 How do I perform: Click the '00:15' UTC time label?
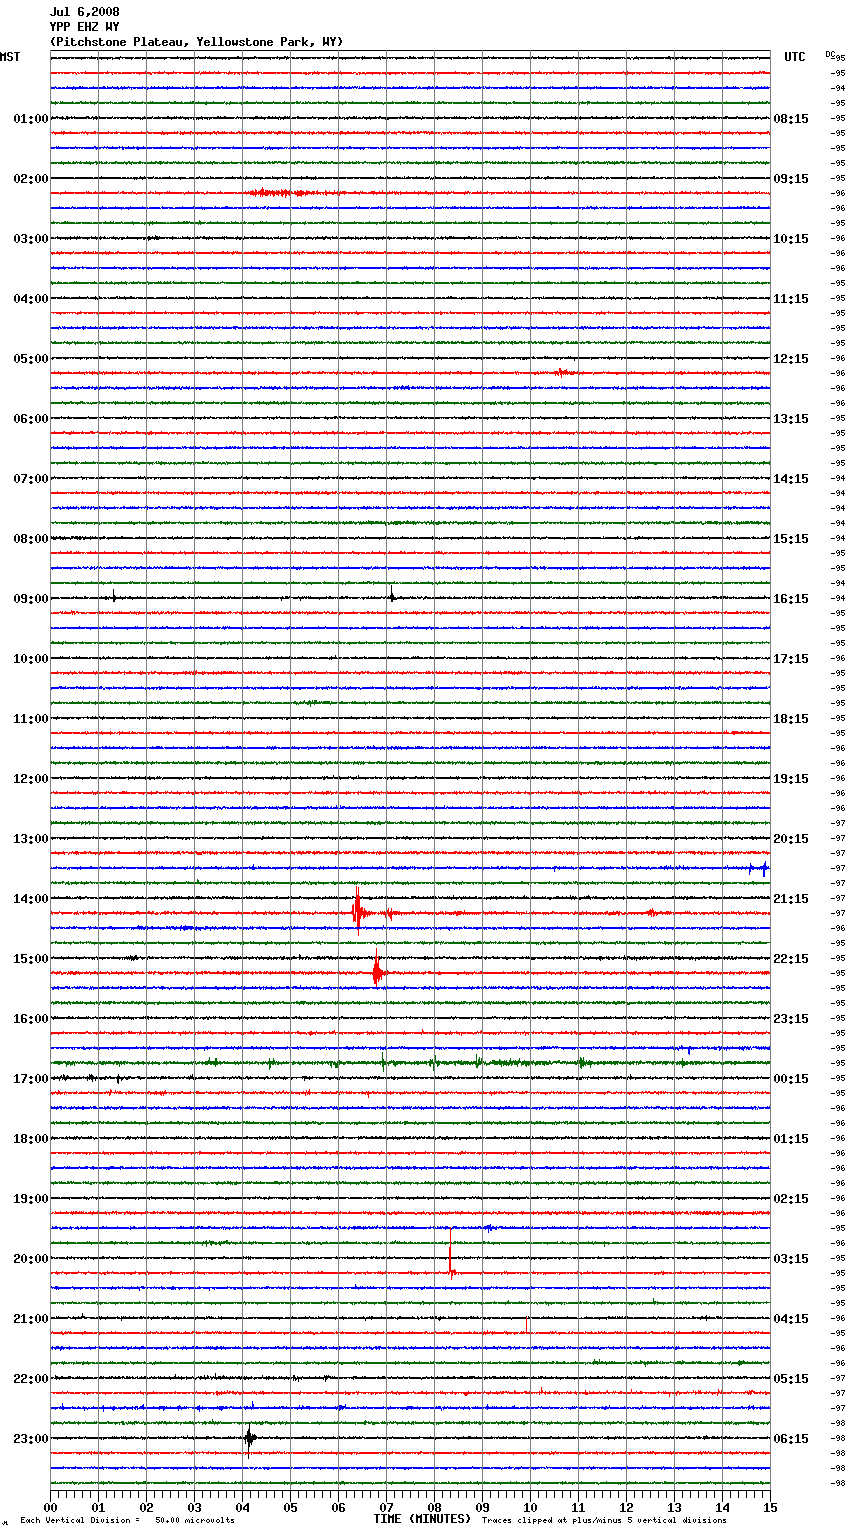[791, 1079]
